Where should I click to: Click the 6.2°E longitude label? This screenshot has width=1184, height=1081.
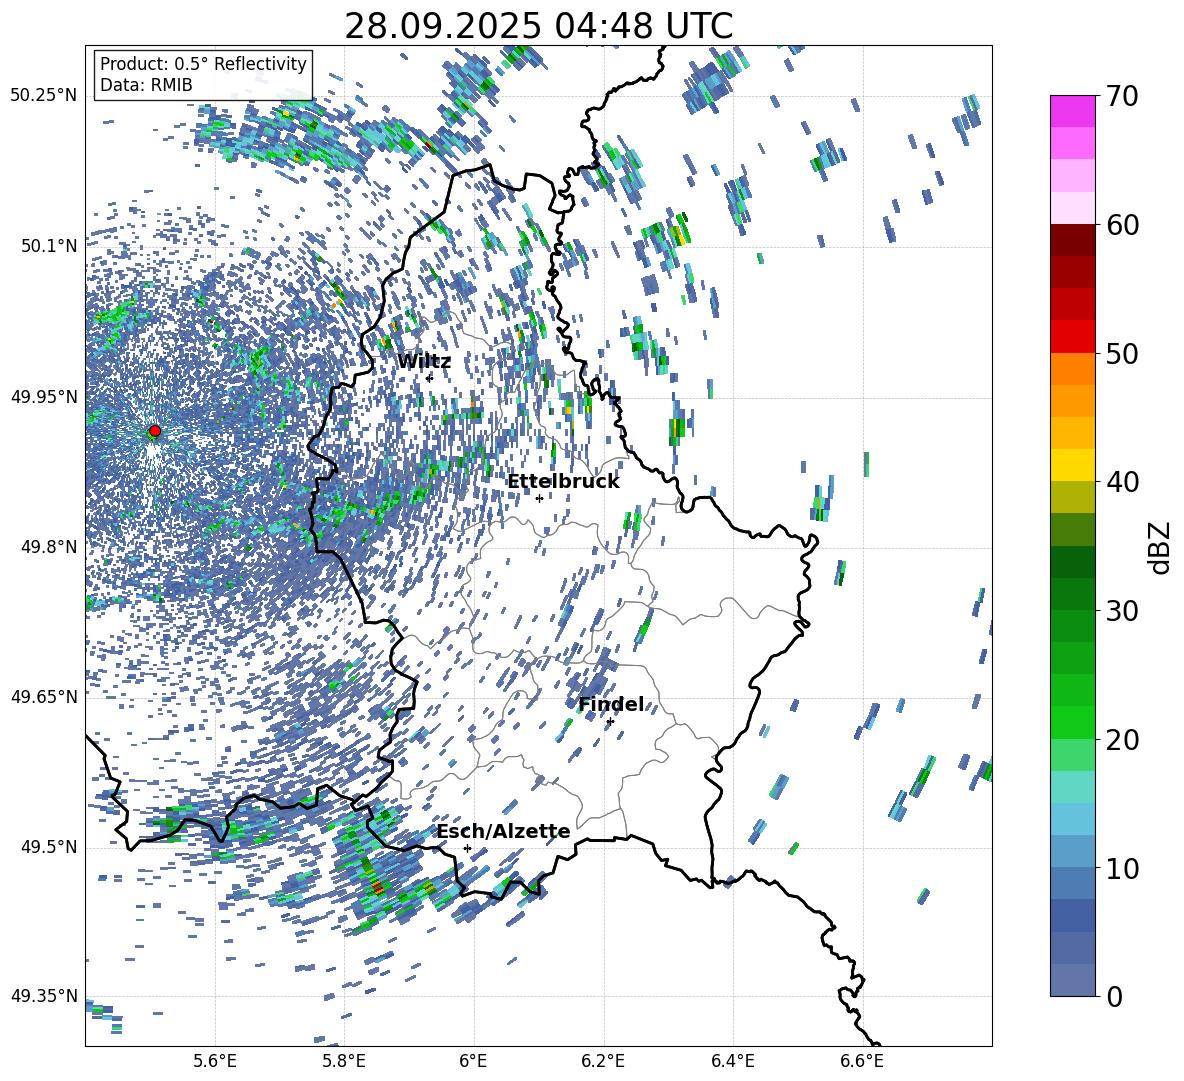(x=603, y=1061)
